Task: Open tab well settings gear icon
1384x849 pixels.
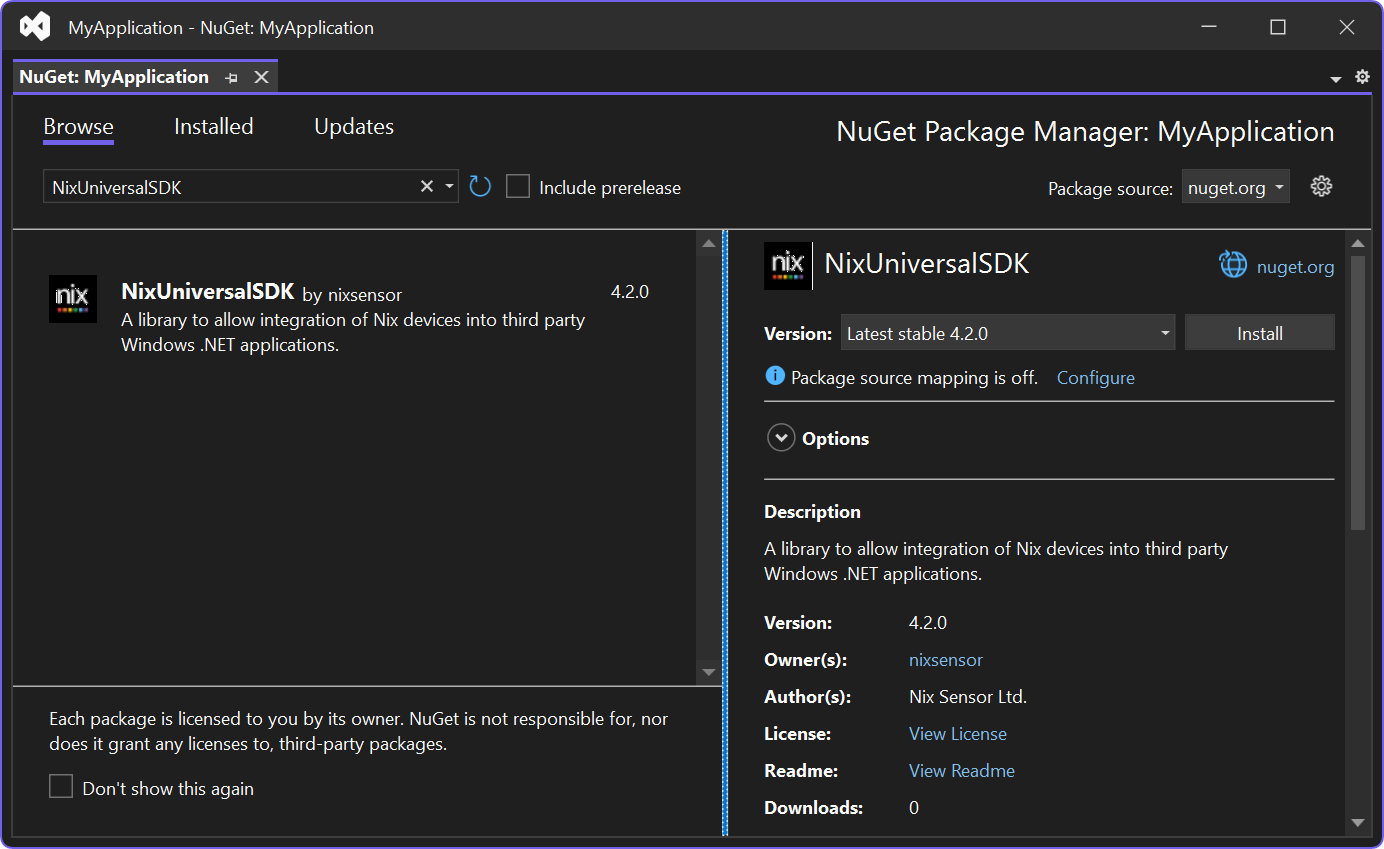Action: point(1362,77)
